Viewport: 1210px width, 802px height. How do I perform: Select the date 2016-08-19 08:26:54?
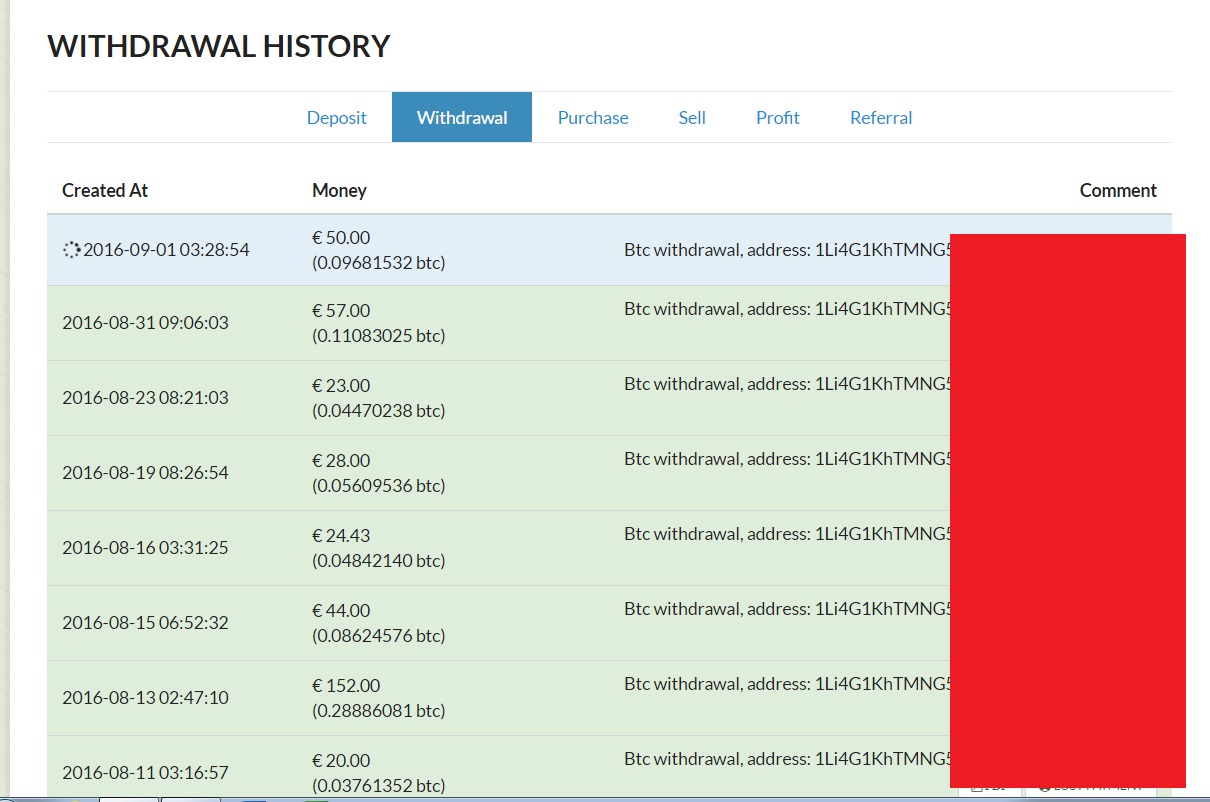145,473
